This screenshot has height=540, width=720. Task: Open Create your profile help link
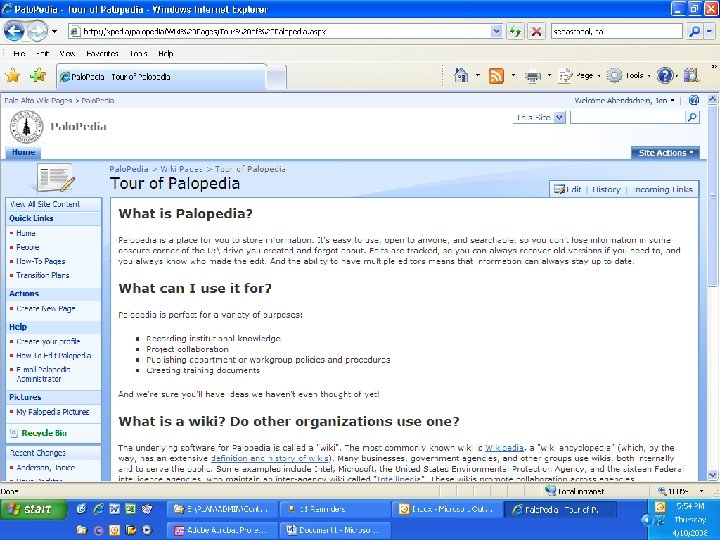click(48, 342)
